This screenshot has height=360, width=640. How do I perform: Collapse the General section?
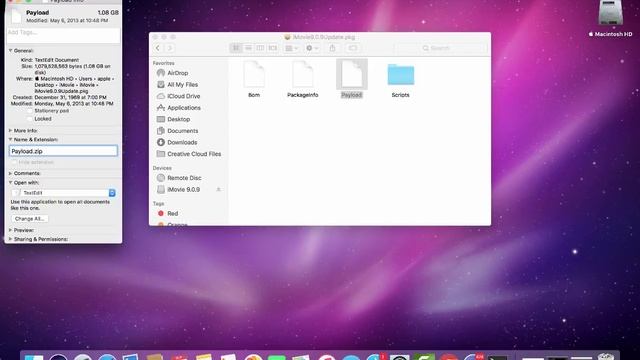11,51
